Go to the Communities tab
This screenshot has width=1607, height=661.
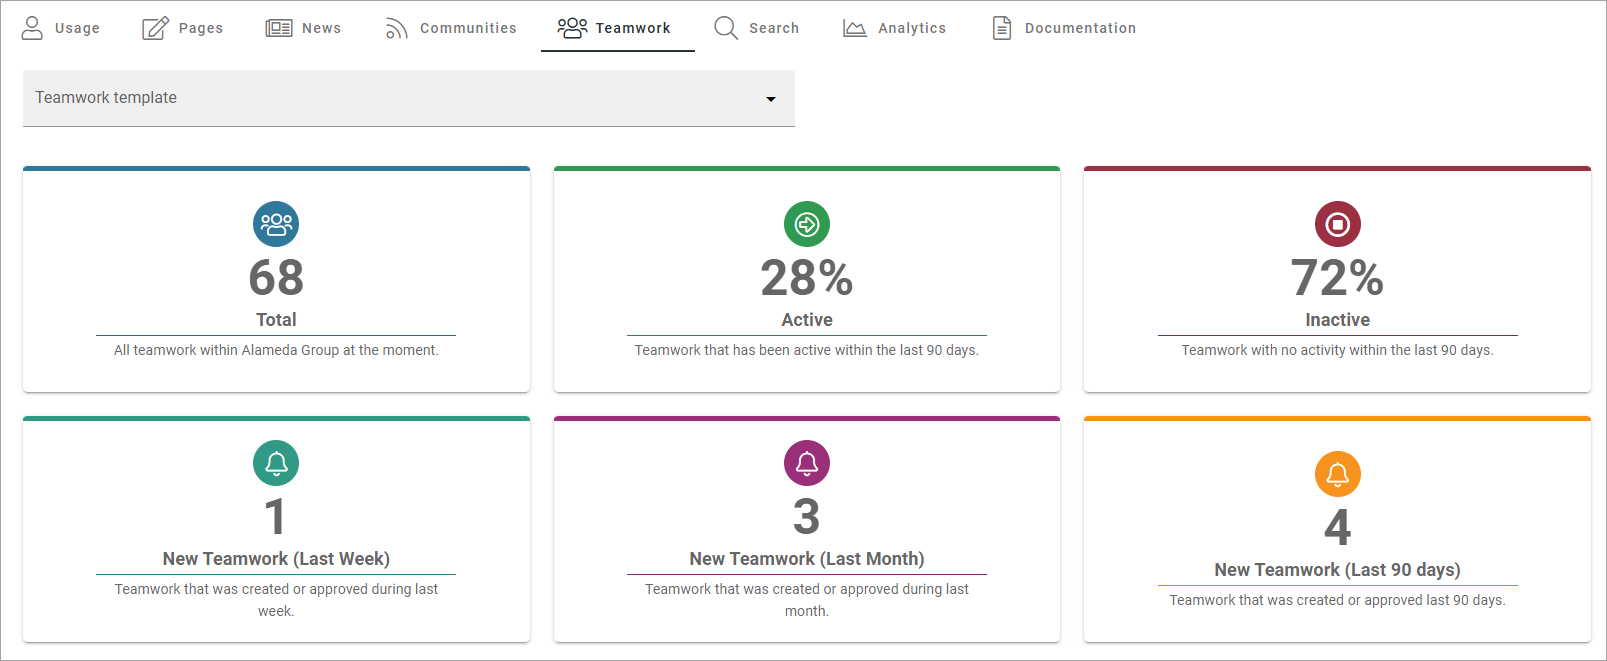click(x=452, y=28)
